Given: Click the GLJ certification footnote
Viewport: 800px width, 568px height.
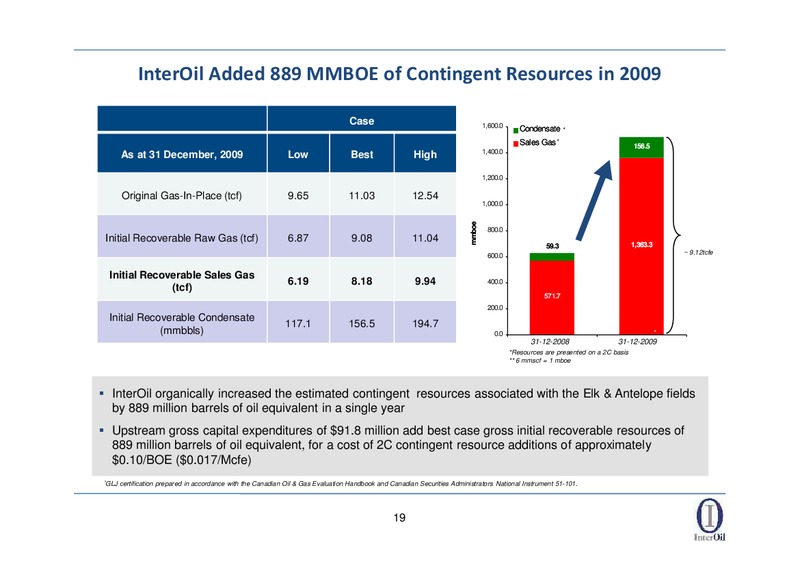Looking at the screenshot, I should [x=341, y=483].
